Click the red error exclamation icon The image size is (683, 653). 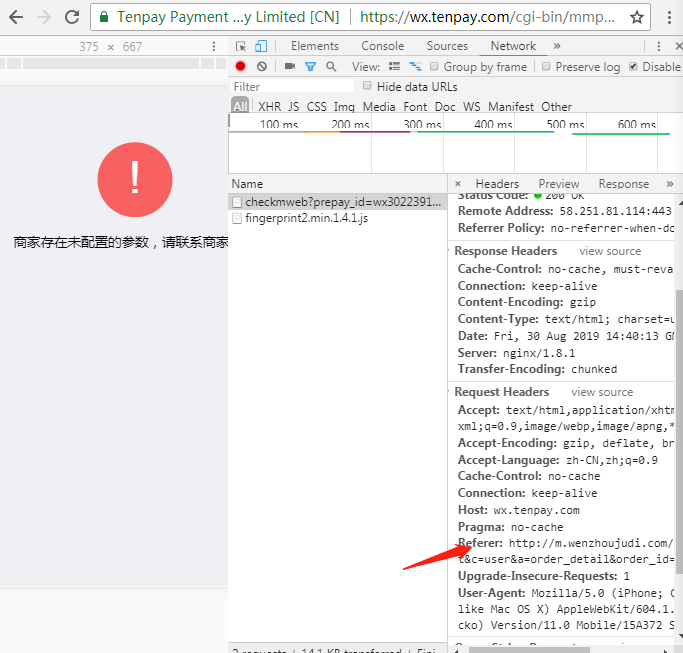[135, 179]
